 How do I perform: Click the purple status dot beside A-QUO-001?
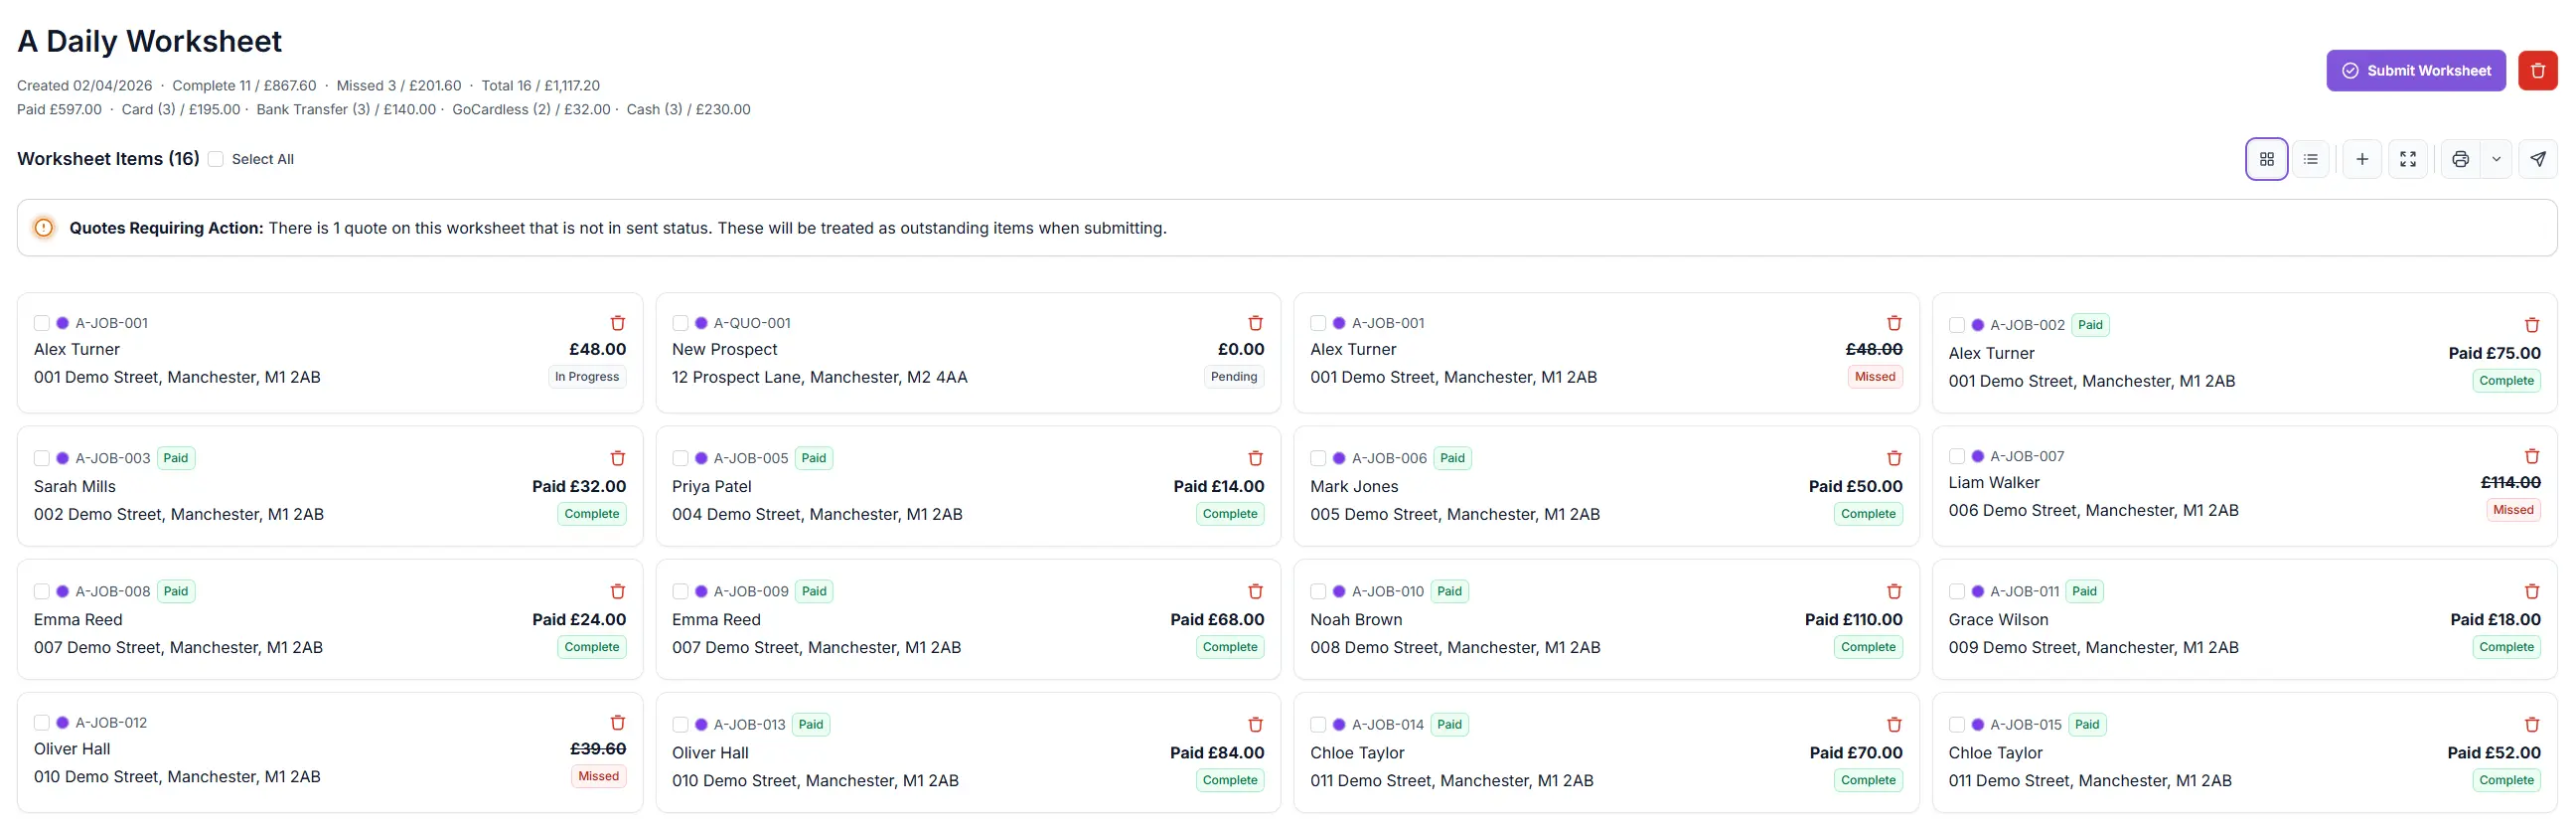(x=700, y=323)
